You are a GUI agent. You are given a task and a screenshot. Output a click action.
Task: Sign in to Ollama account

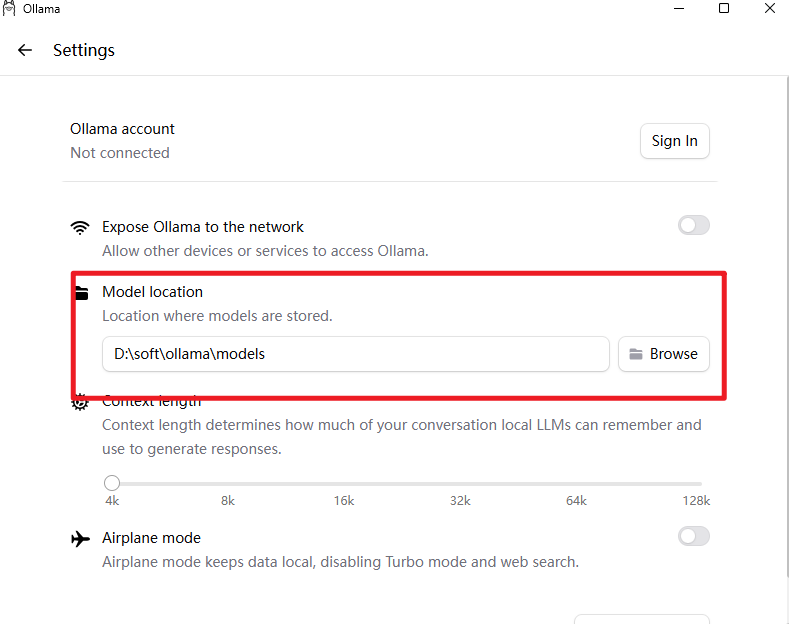pos(675,141)
